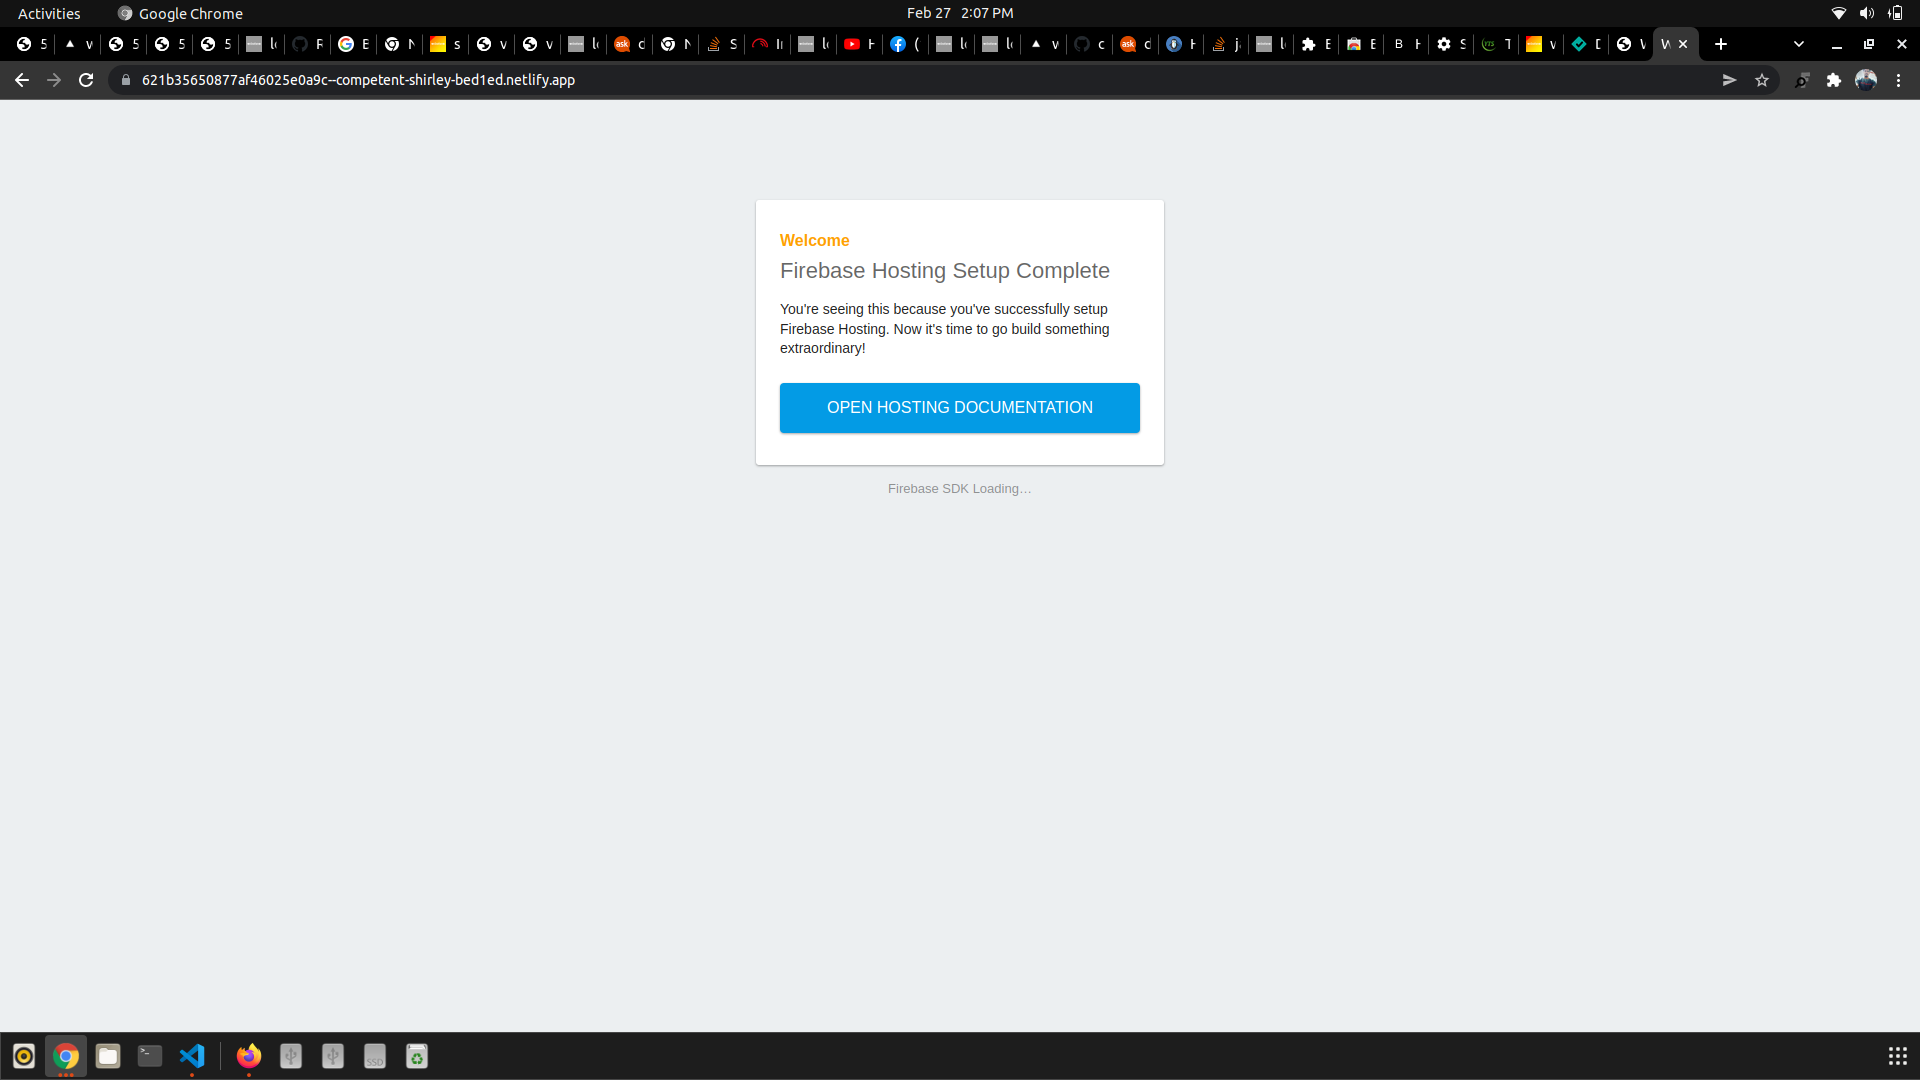This screenshot has width=1920, height=1080.
Task: Switch to the YouTube tab
Action: tap(858, 44)
